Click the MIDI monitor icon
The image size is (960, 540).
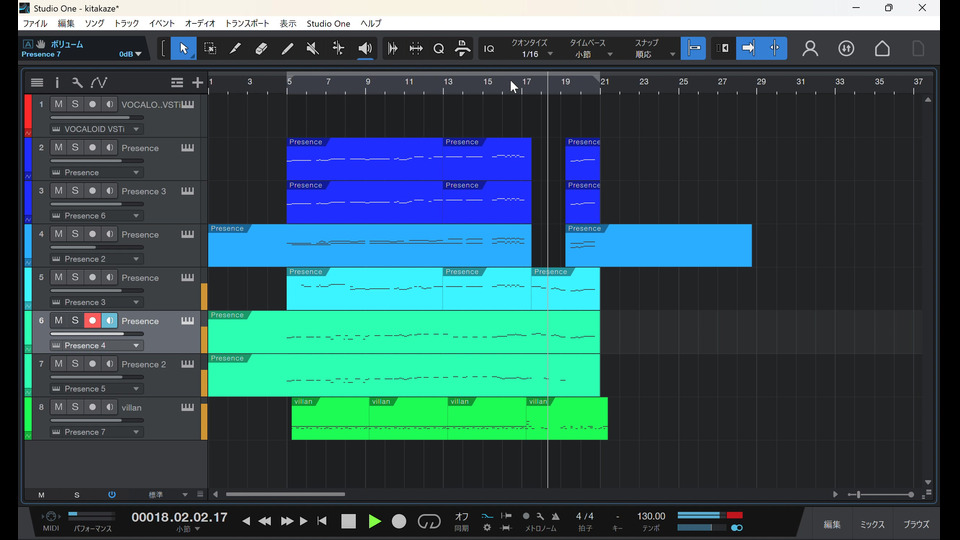tap(51, 517)
